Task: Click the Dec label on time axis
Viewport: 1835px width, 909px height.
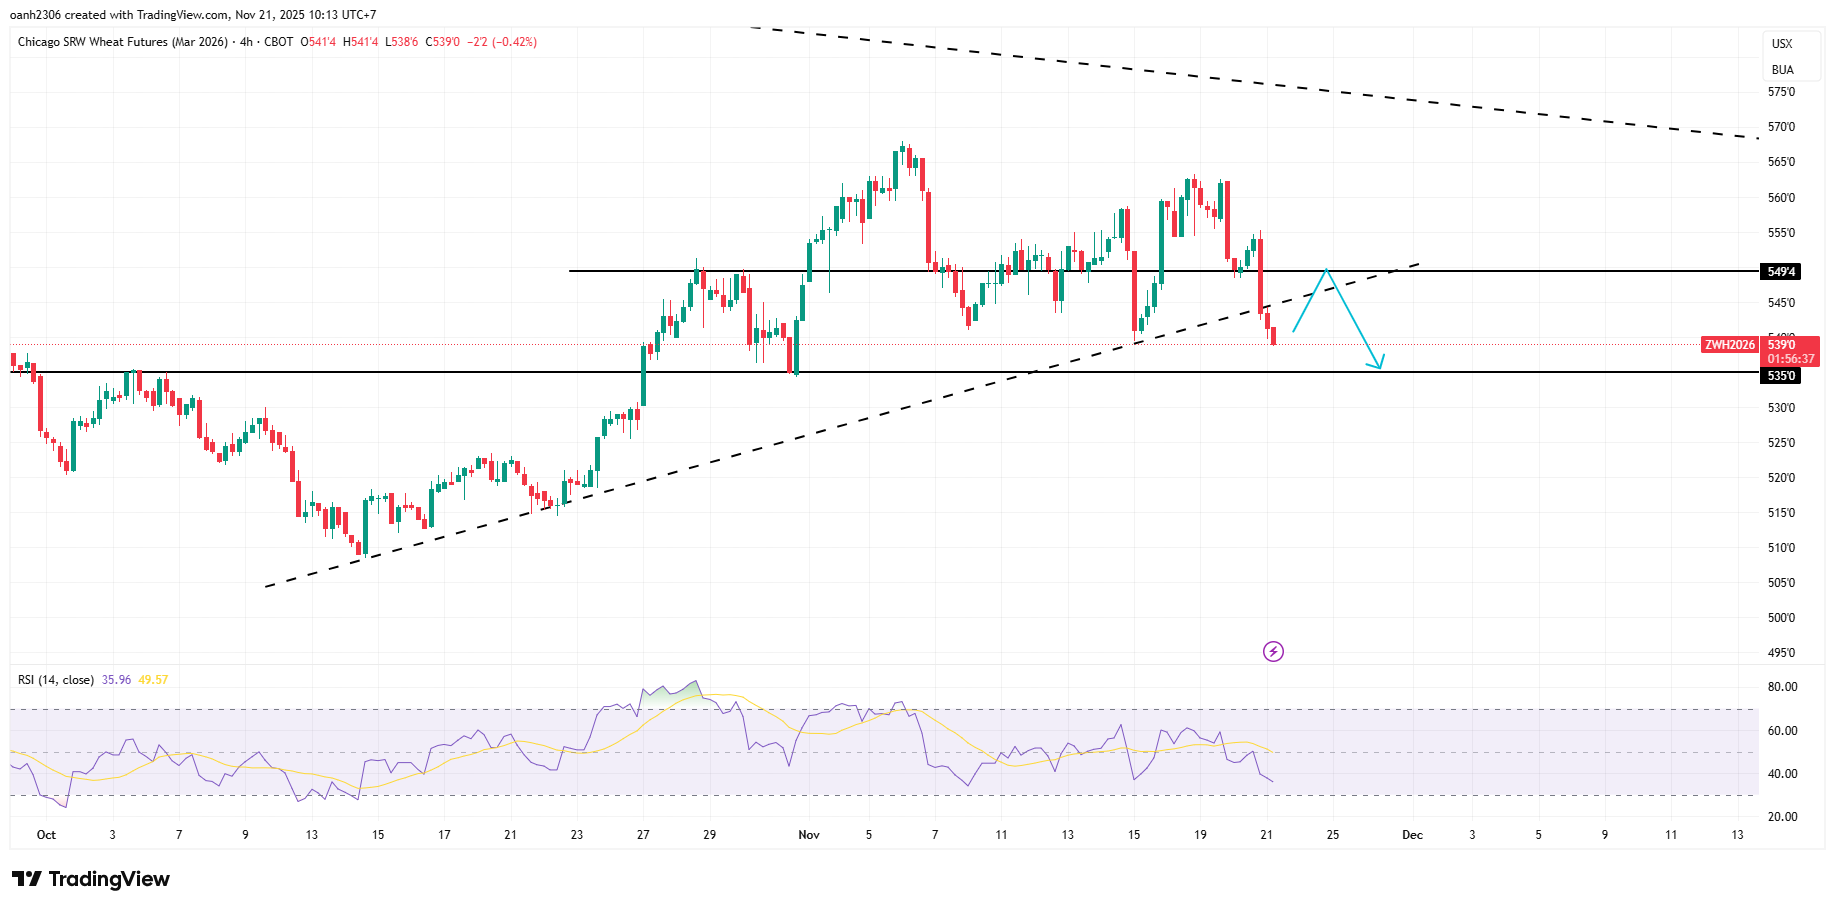Action: (1412, 835)
